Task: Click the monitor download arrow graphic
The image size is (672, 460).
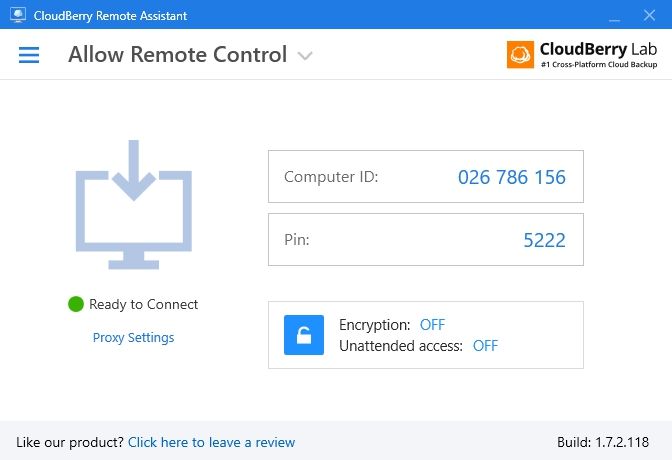Action: point(134,204)
